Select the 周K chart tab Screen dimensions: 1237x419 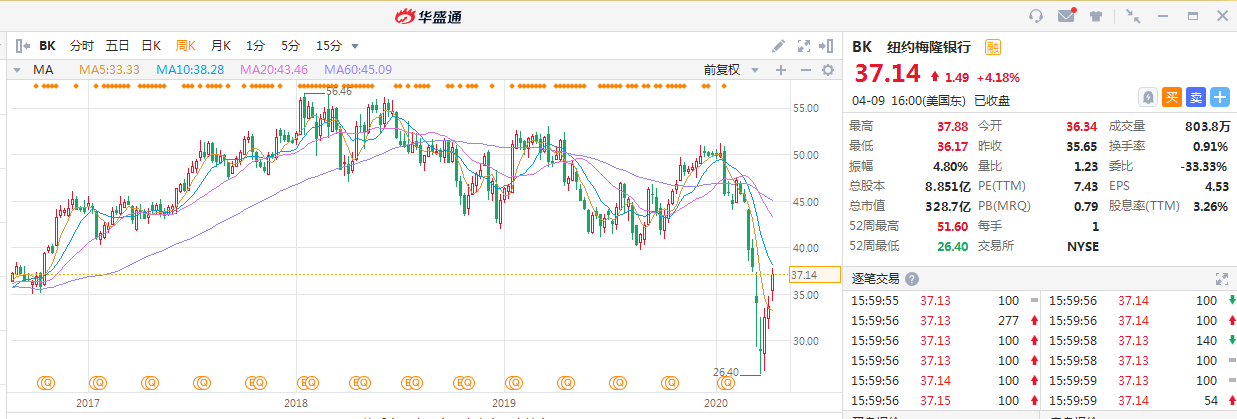(x=186, y=46)
